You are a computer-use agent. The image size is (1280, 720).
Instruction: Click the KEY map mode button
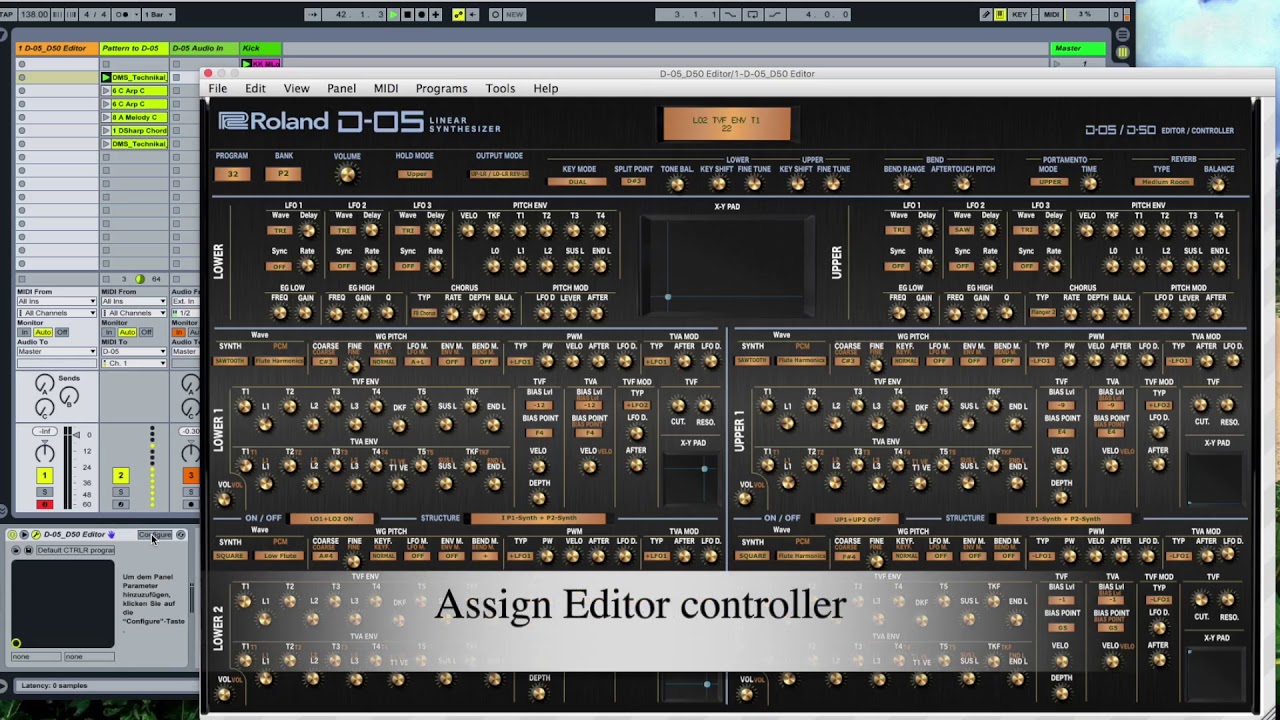(x=1020, y=14)
